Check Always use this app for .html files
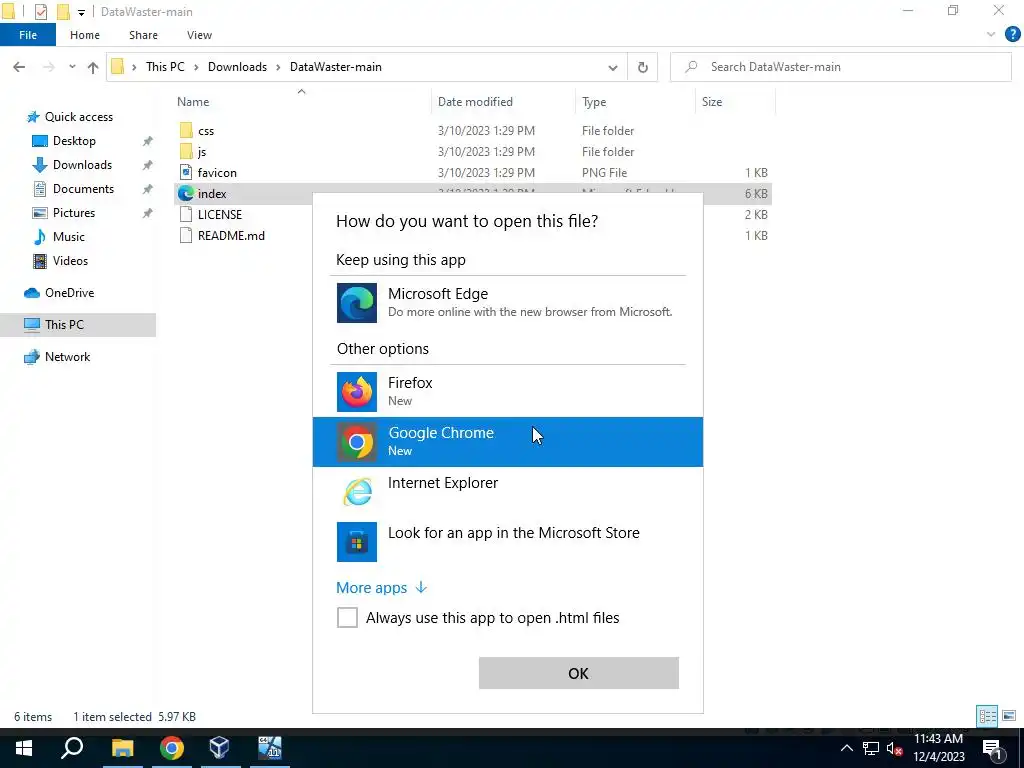 click(x=347, y=617)
